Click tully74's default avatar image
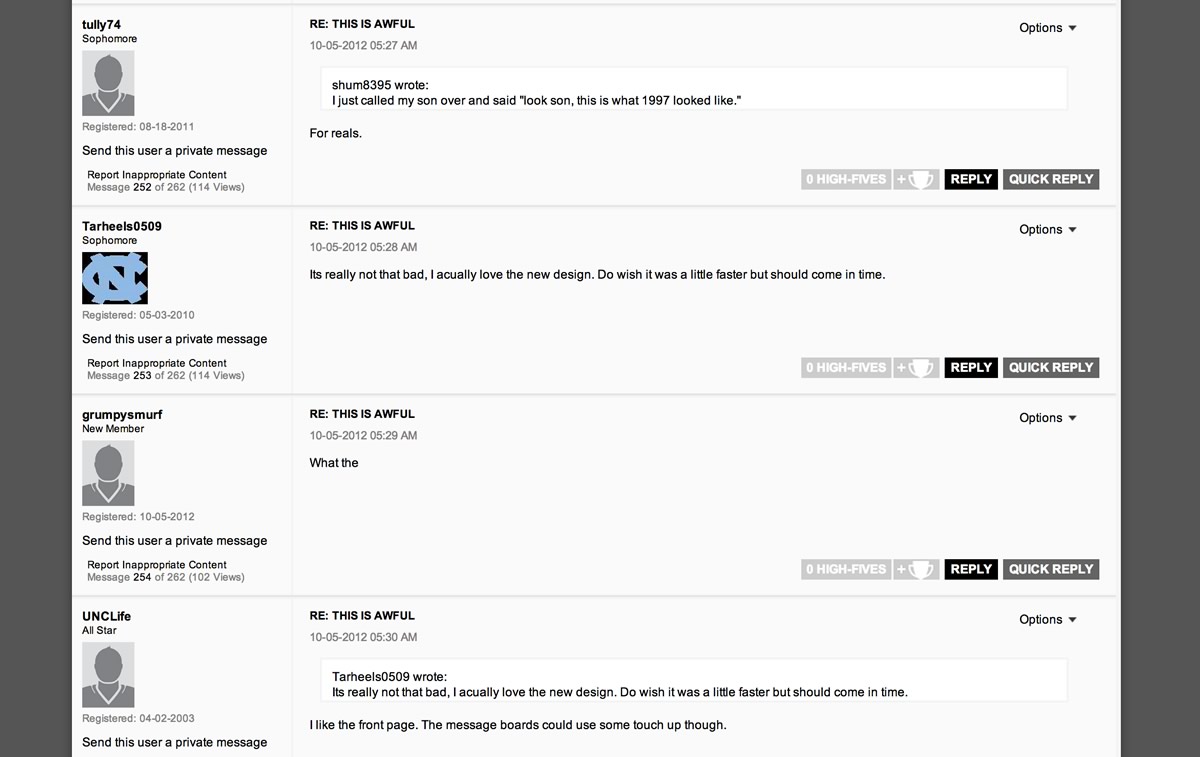Screen dimensions: 1200x757 [108, 82]
